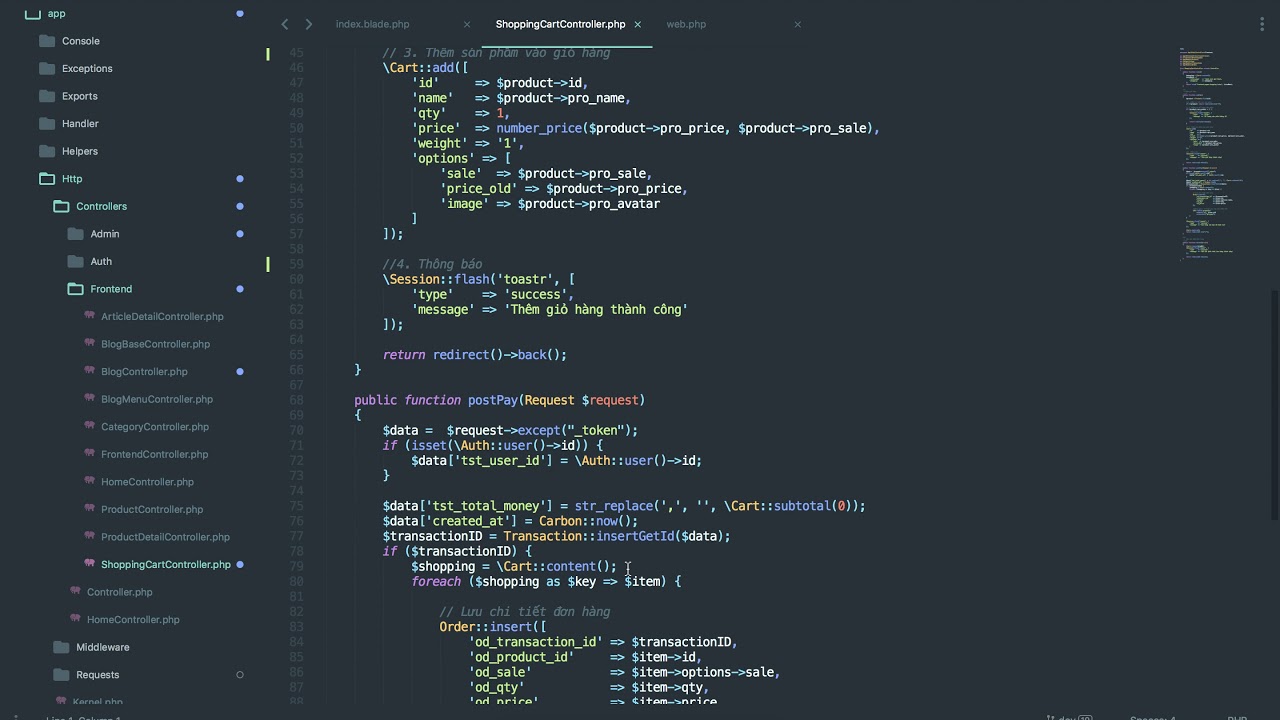Click the open Http folder icon

click(x=46, y=179)
